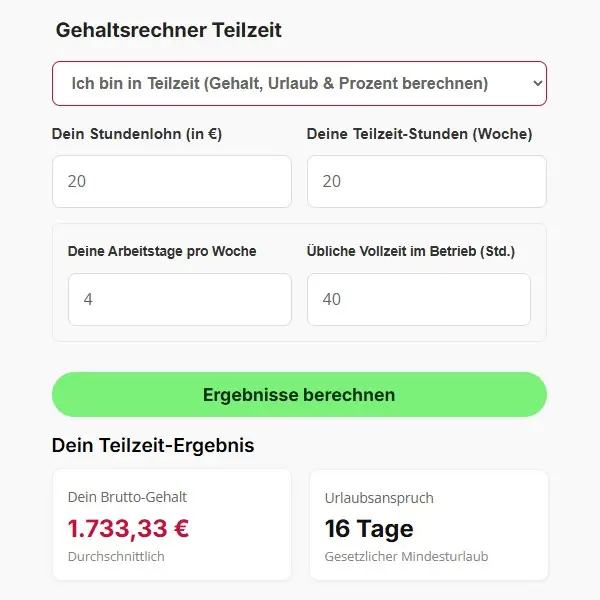Click the 'Durchschnittlich' caption text

tap(116, 556)
